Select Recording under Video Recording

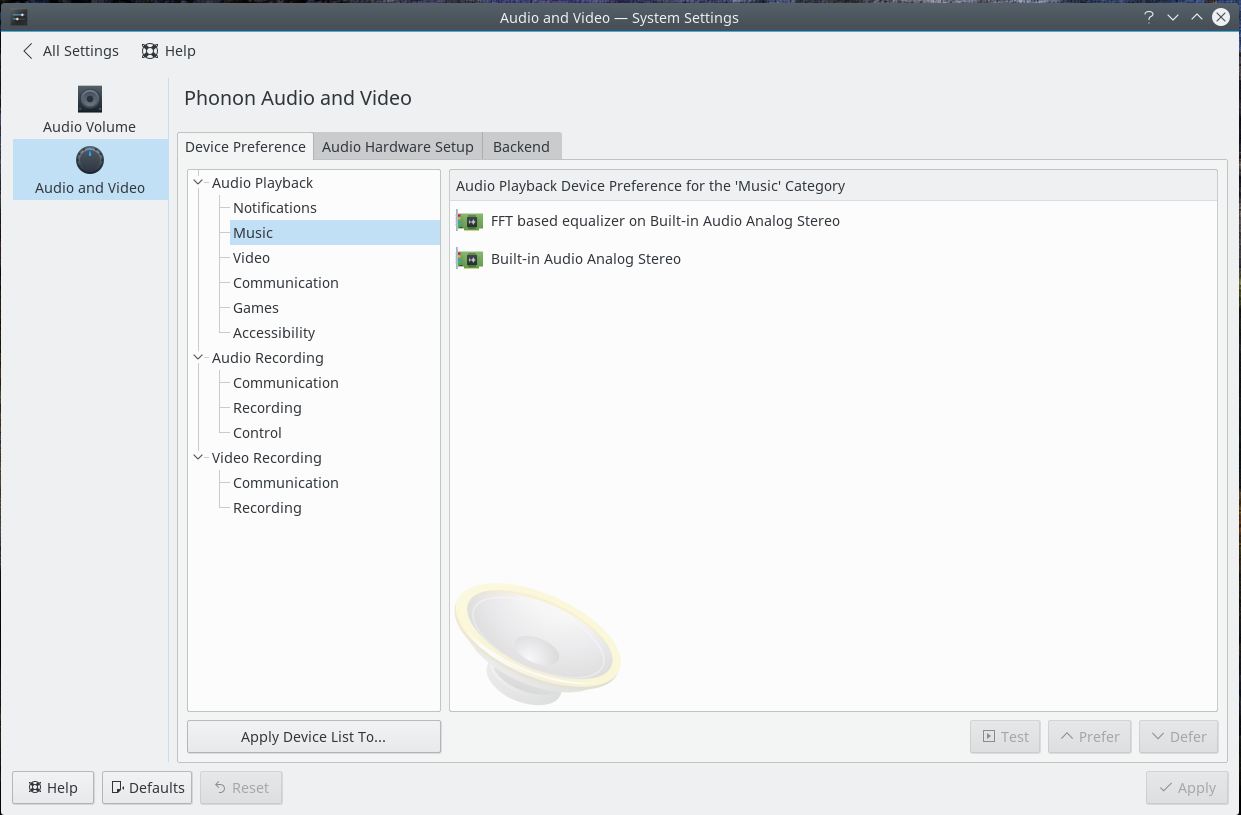[x=267, y=508]
